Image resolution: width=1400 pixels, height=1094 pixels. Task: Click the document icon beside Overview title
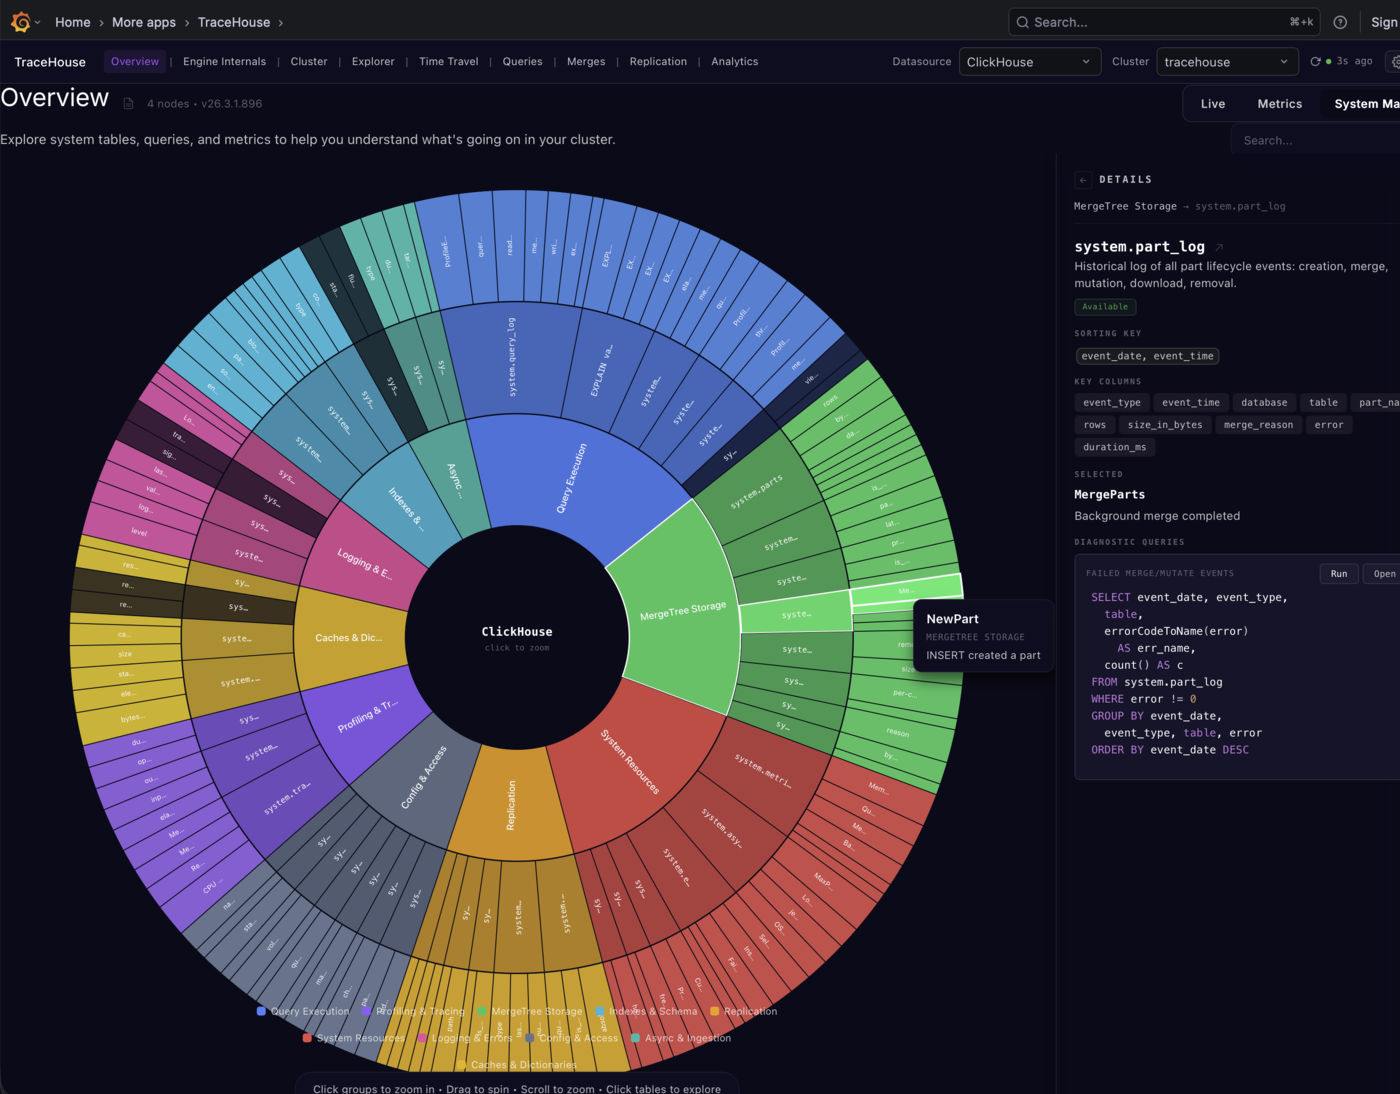coord(128,104)
